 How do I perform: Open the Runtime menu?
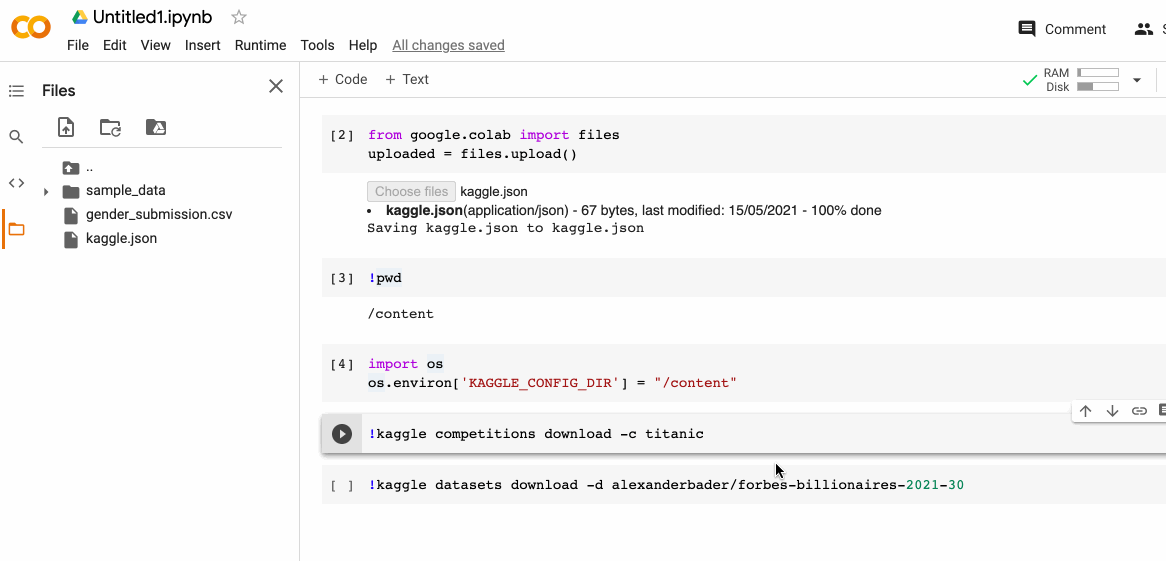click(x=260, y=45)
